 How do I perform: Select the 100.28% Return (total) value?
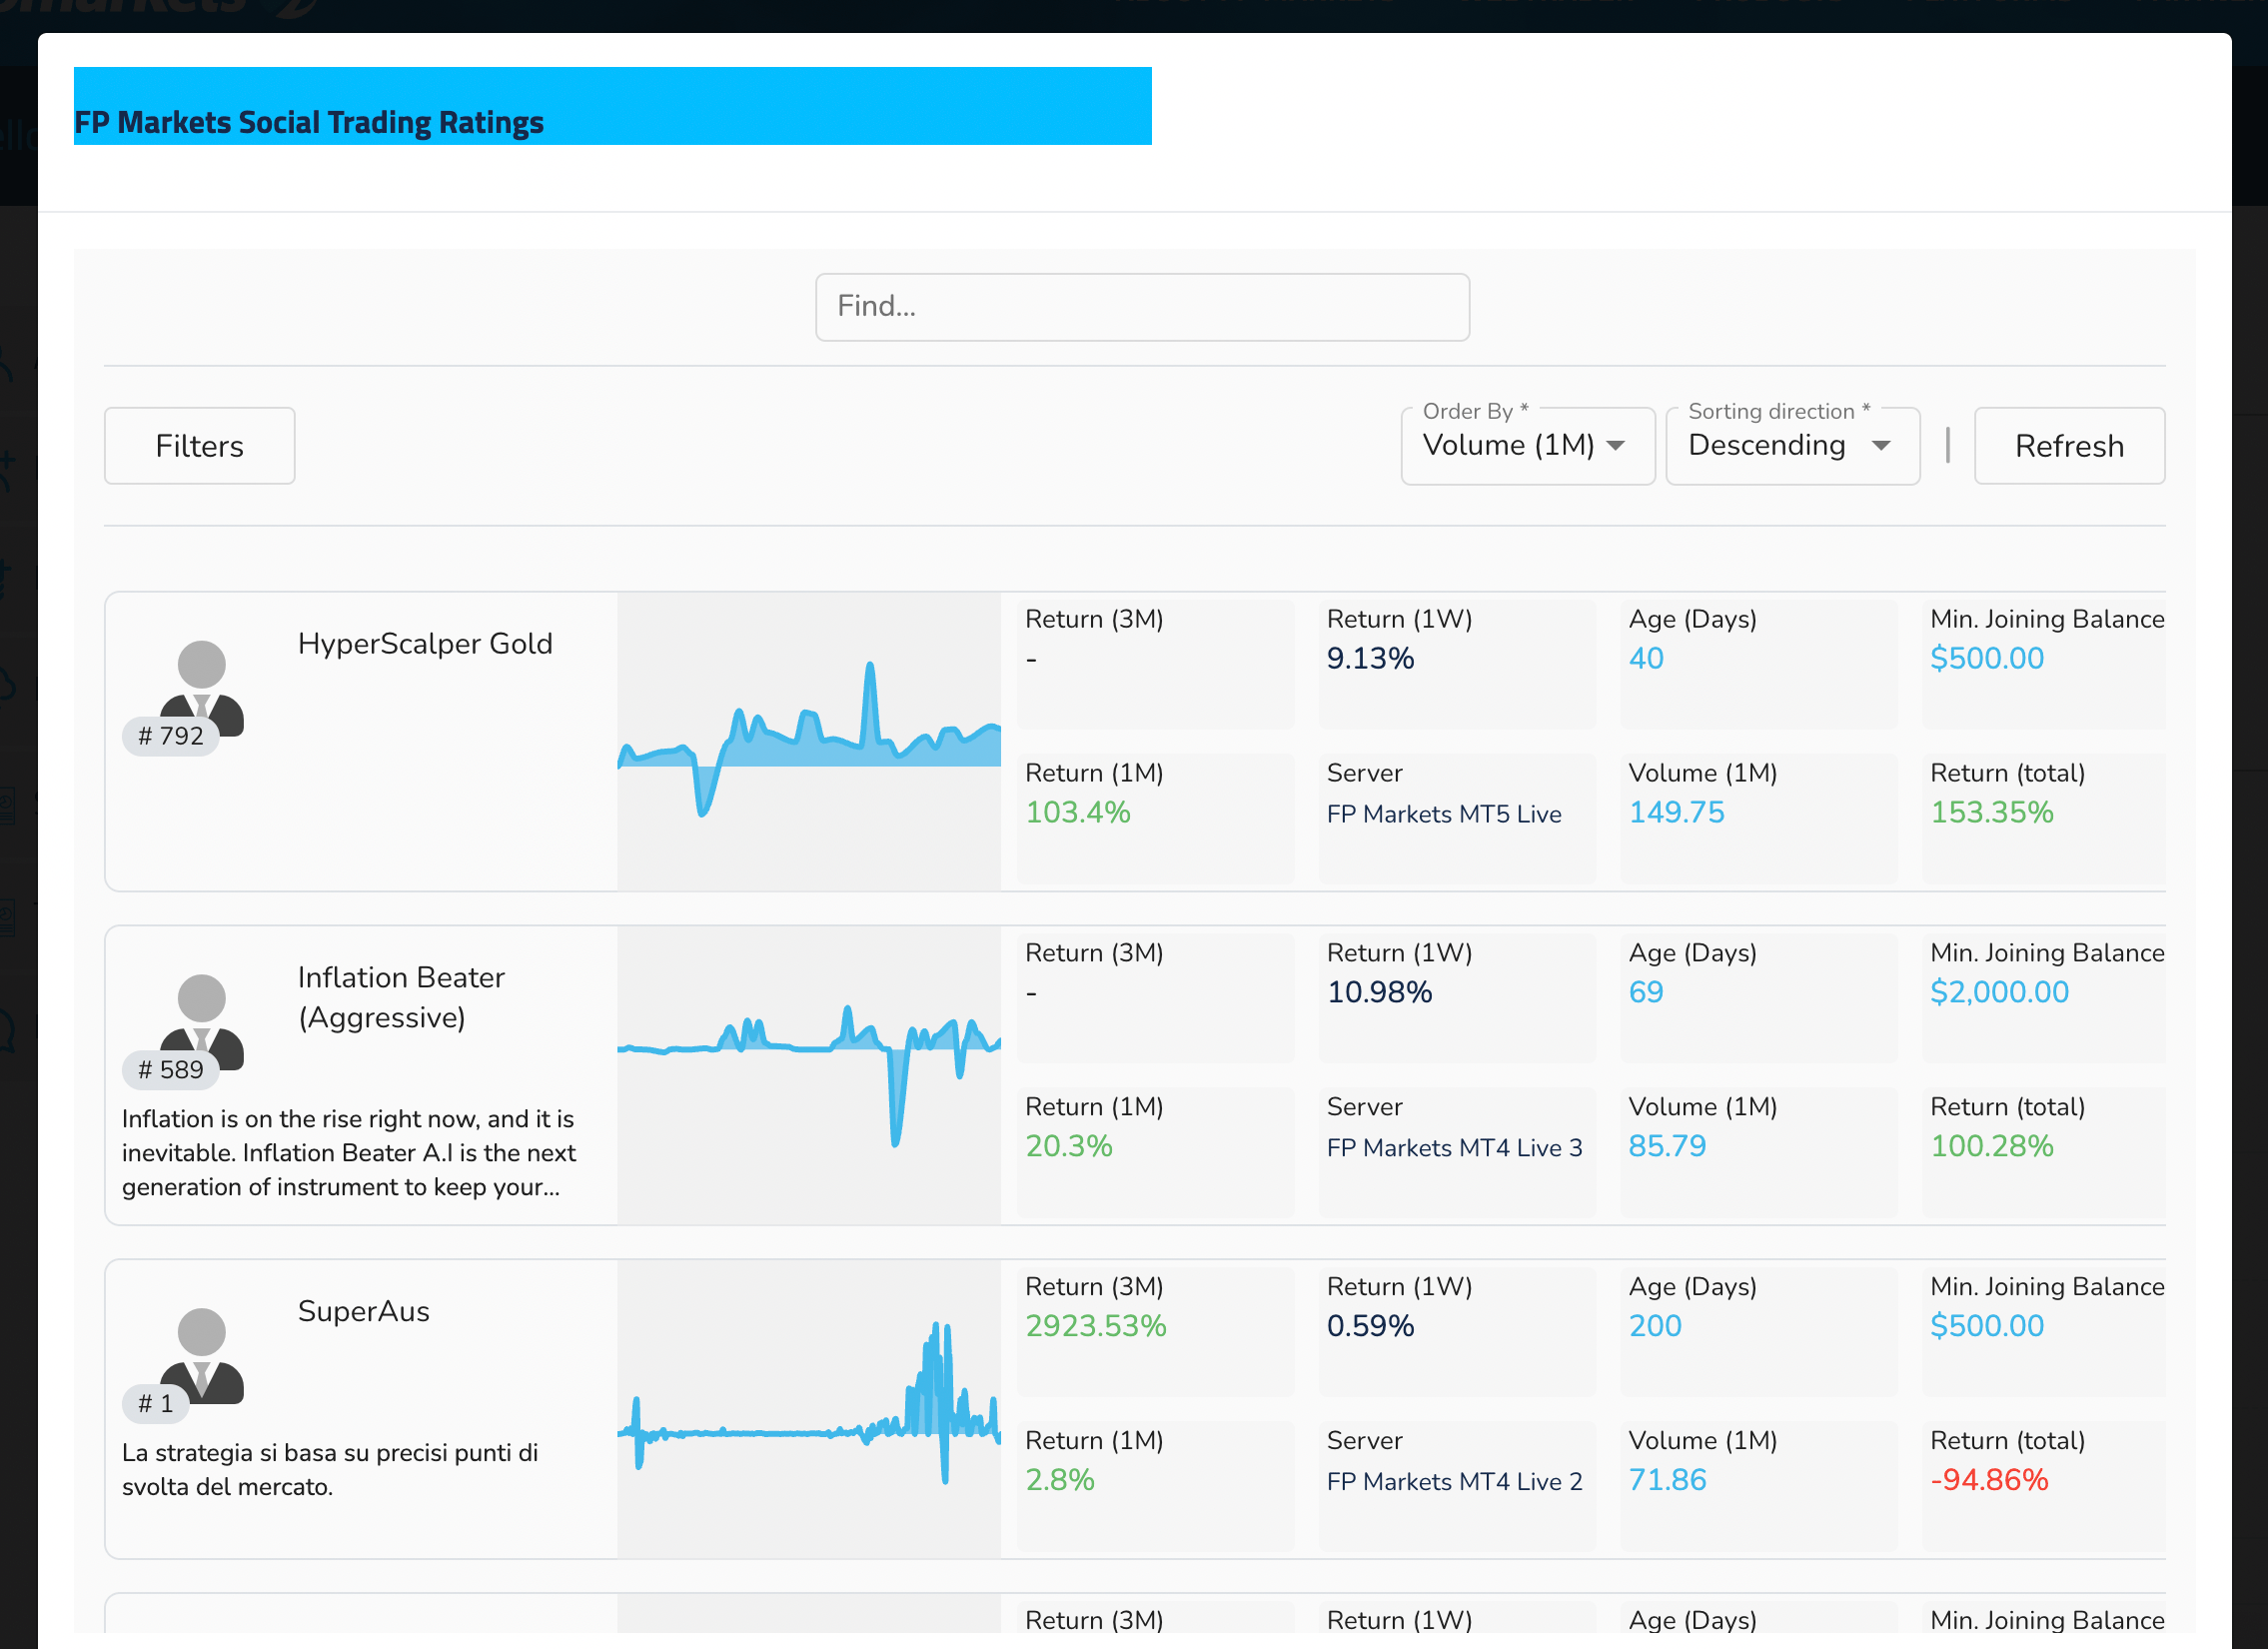[1992, 1146]
